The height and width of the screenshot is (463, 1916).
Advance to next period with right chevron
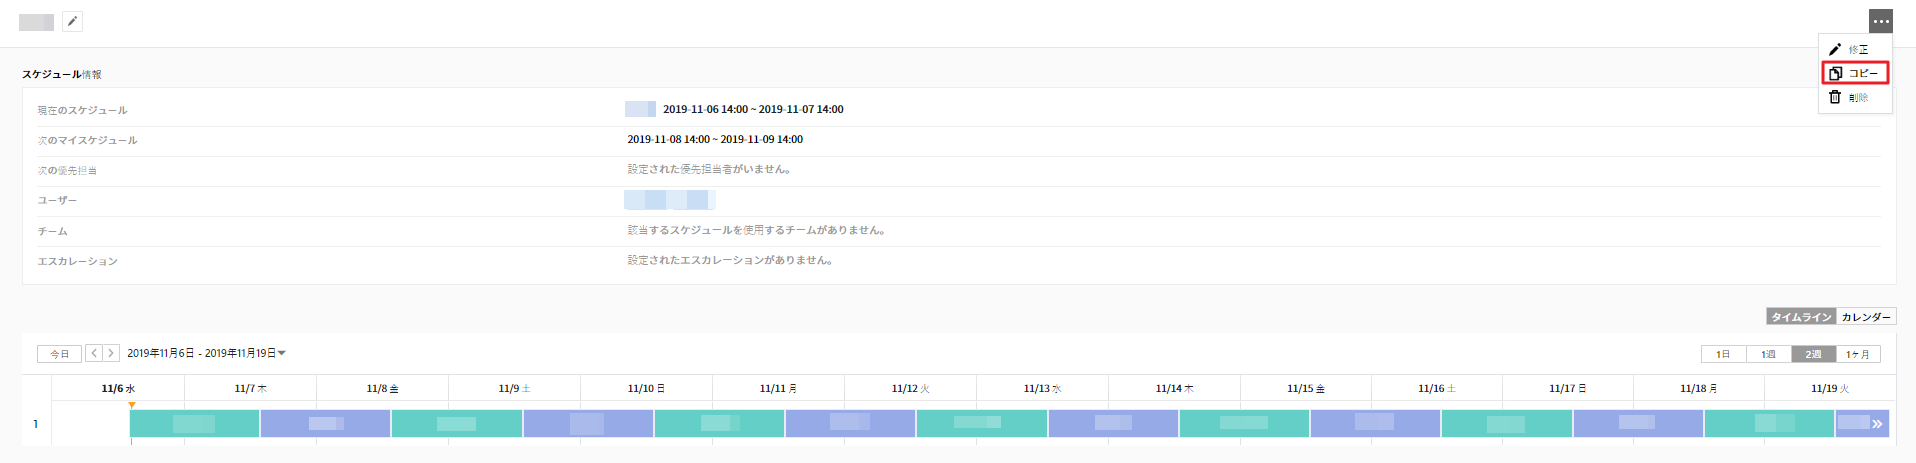(x=111, y=353)
